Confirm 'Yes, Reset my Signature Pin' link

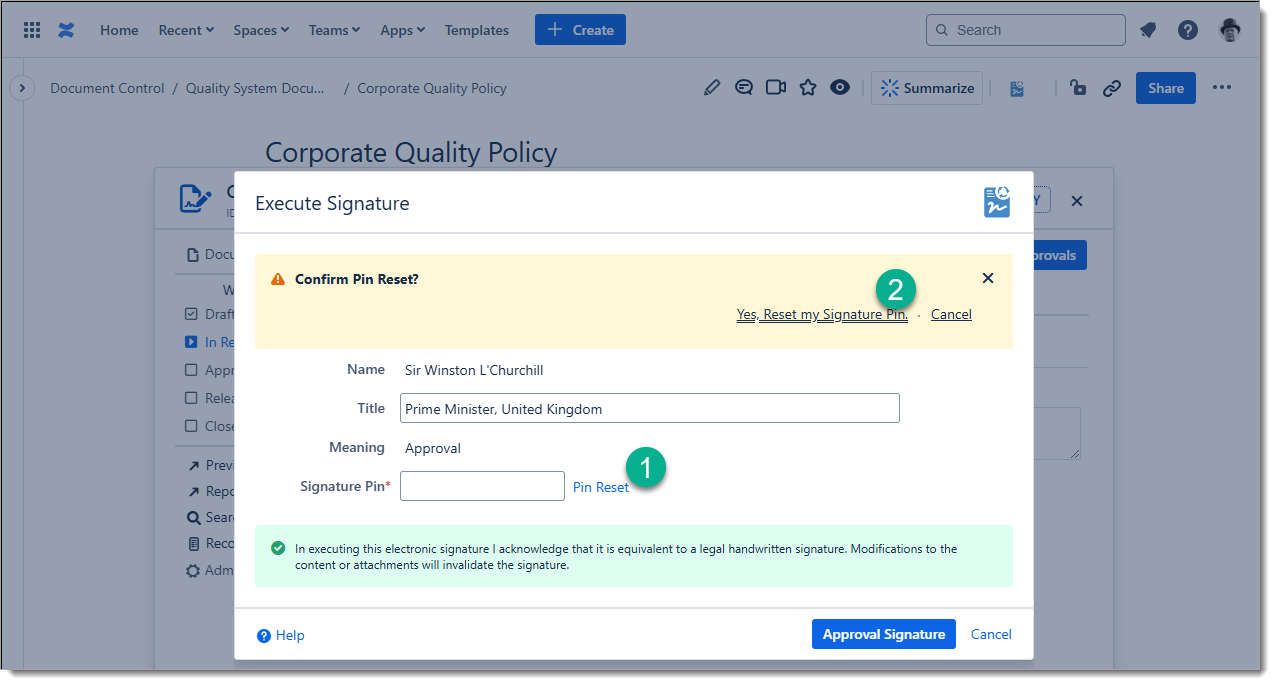click(x=822, y=314)
